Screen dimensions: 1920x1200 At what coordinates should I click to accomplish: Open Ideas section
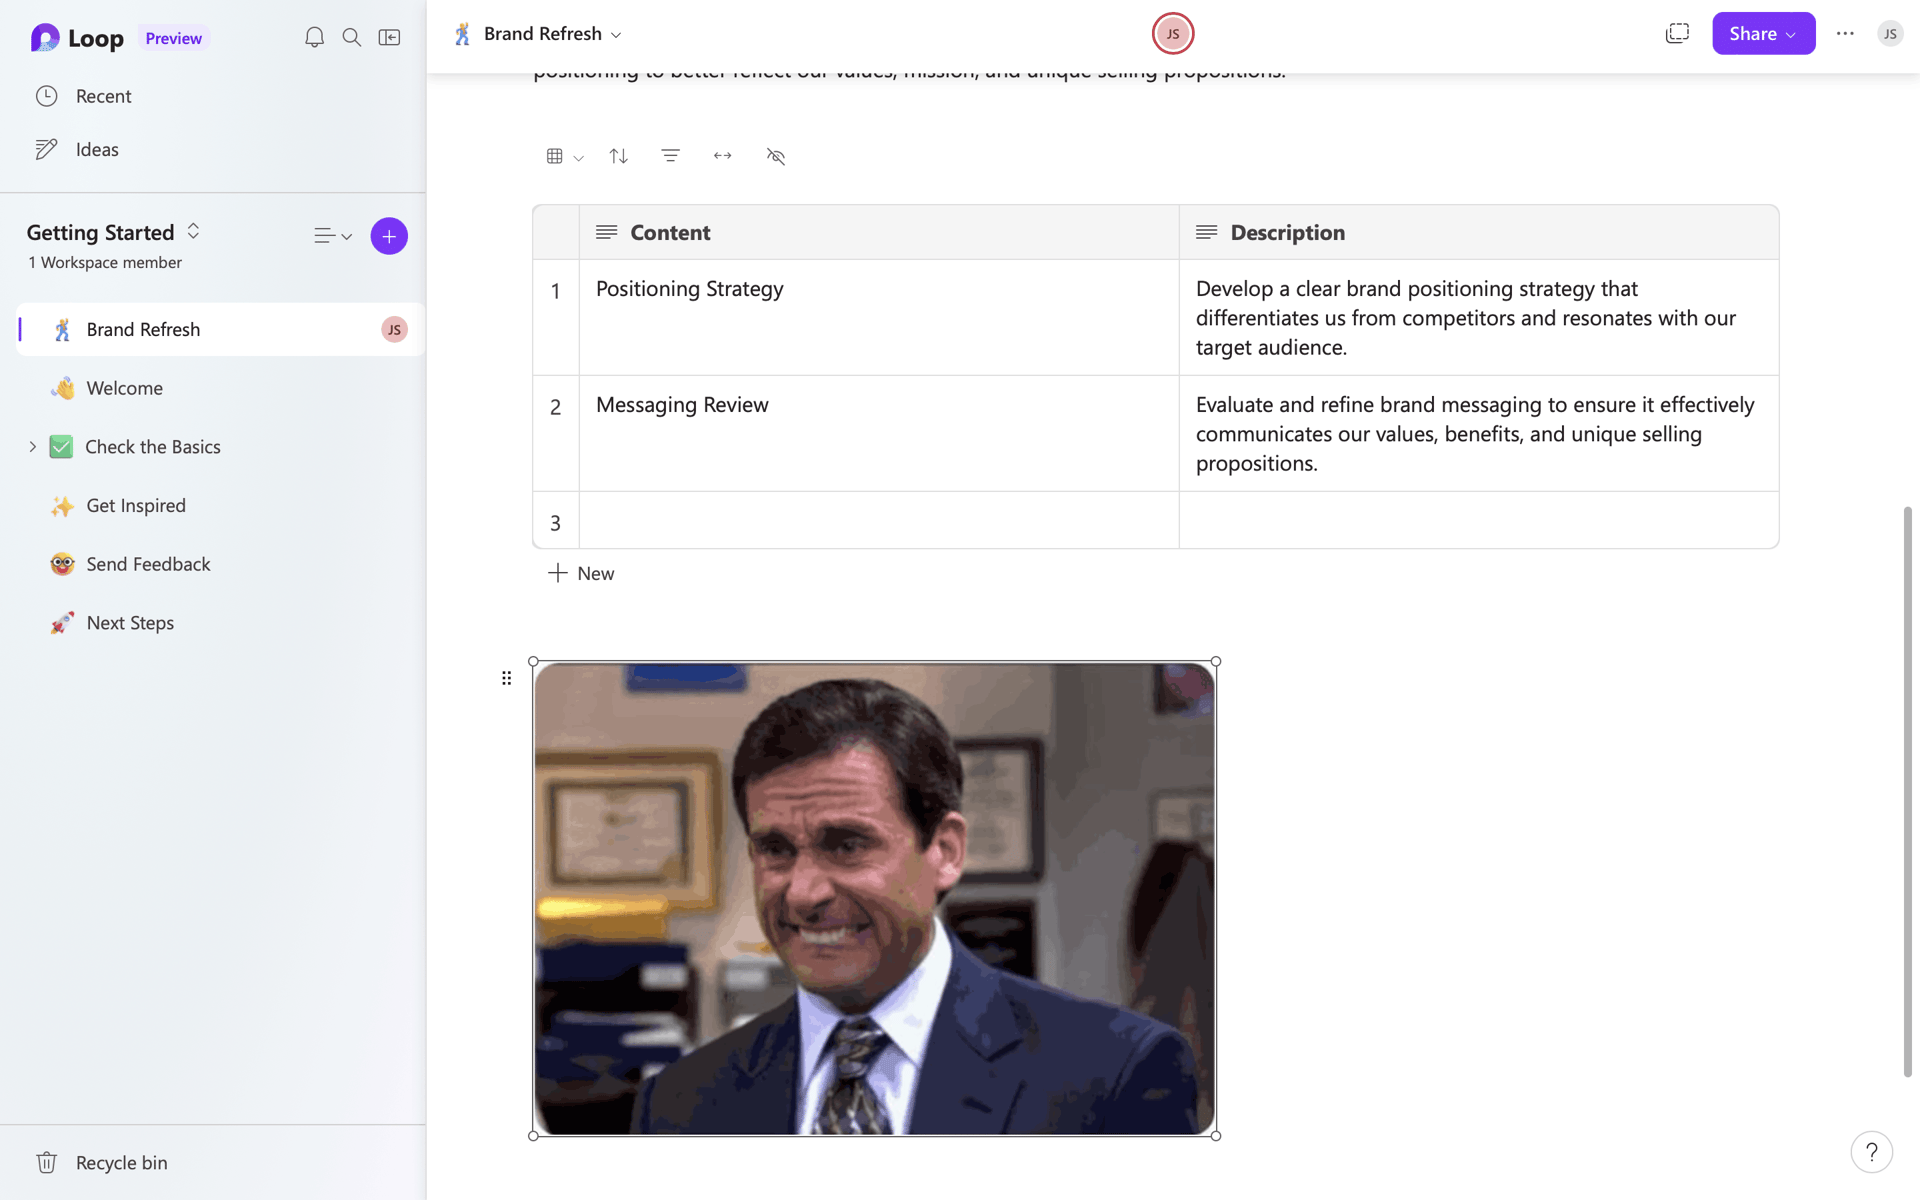[x=97, y=149]
